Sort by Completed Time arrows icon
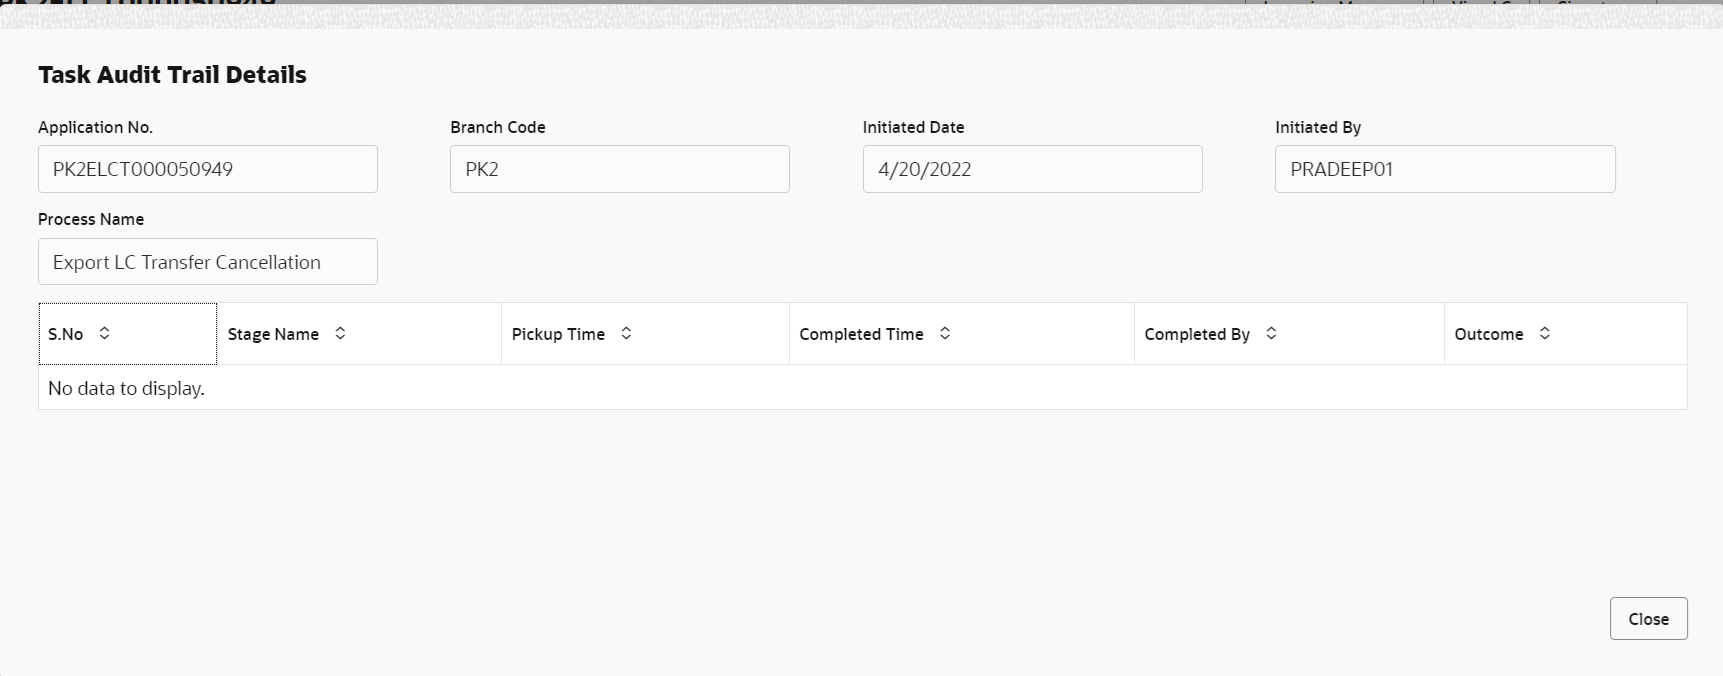 click(x=945, y=333)
